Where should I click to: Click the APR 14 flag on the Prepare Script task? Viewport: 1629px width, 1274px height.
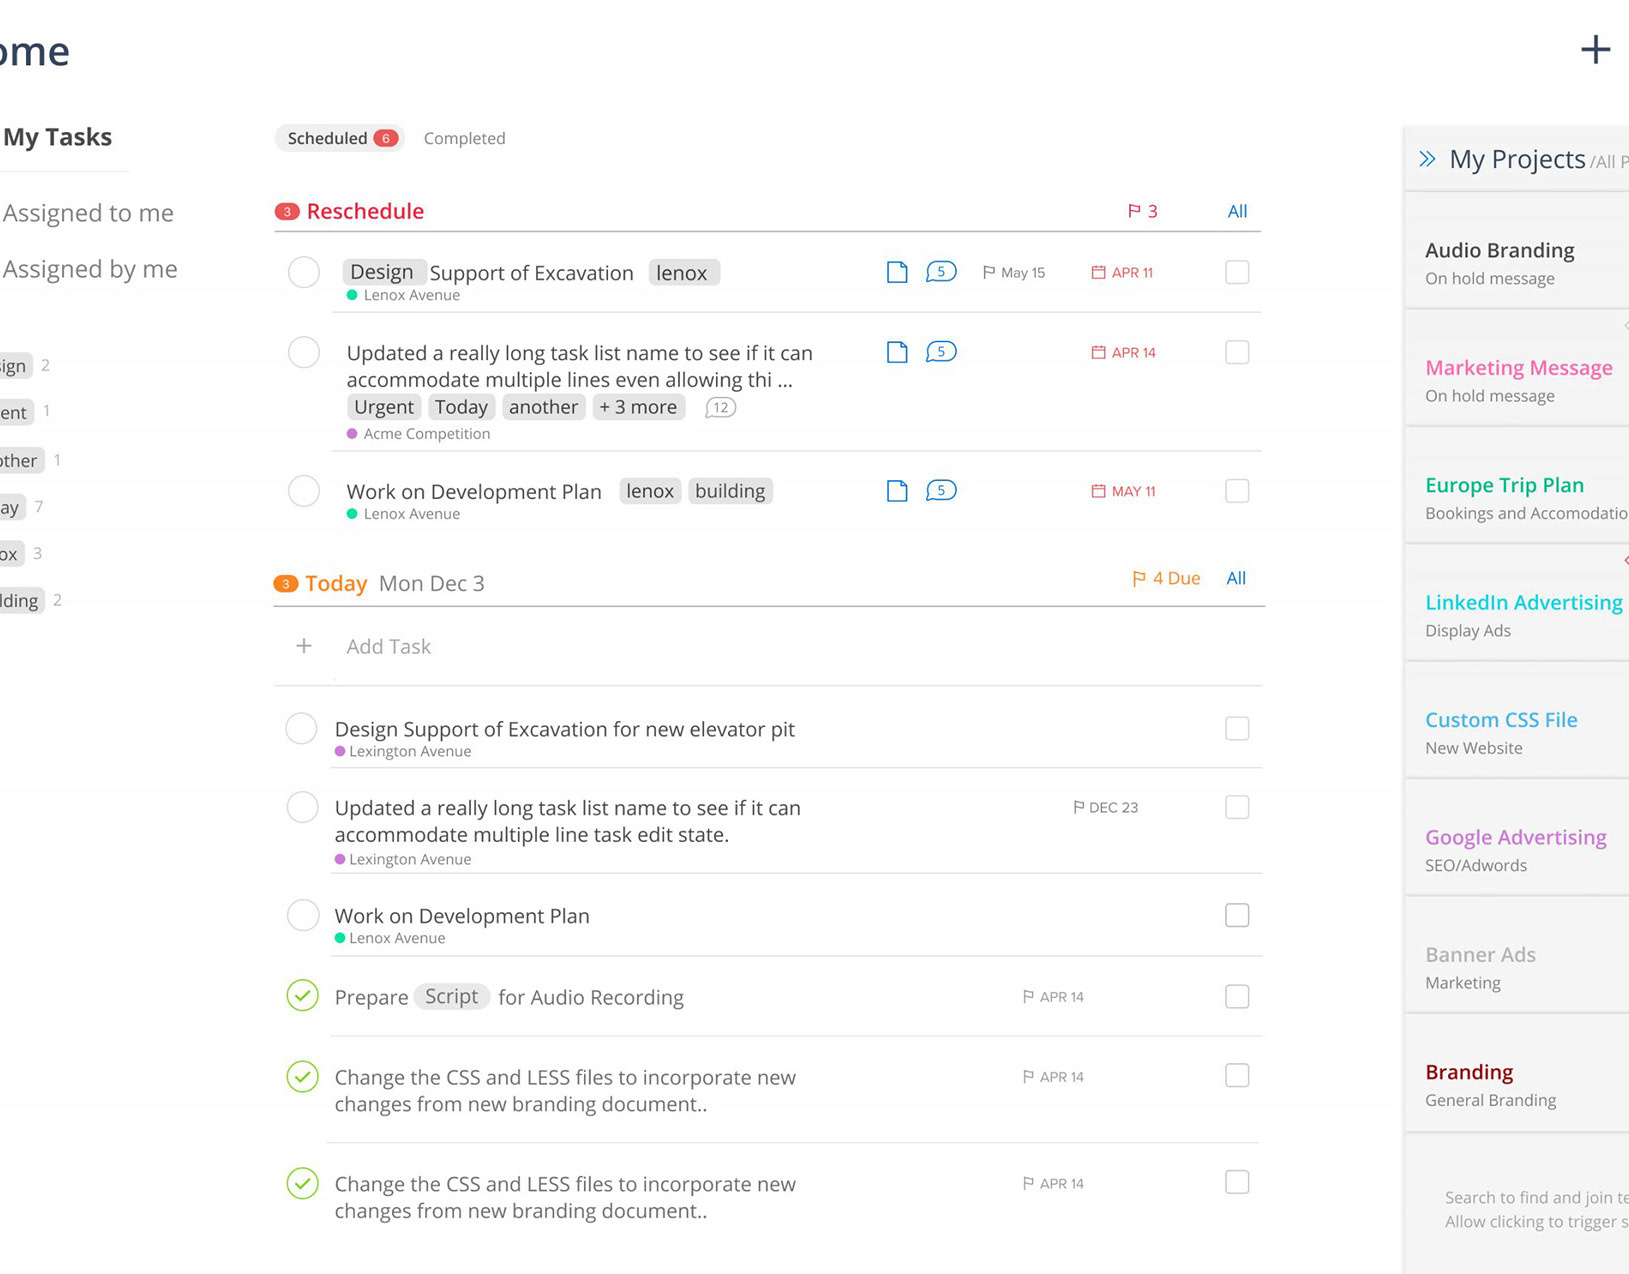click(x=1053, y=996)
